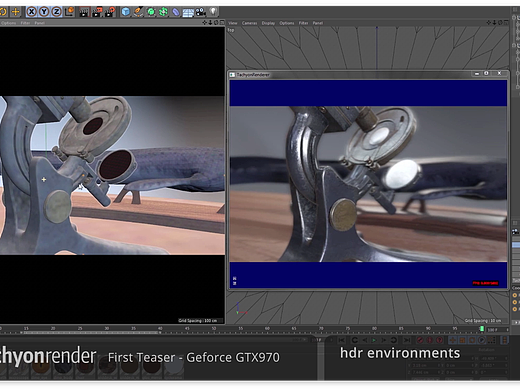Toggle Position keyframe recording

pyautogui.click(x=453, y=340)
